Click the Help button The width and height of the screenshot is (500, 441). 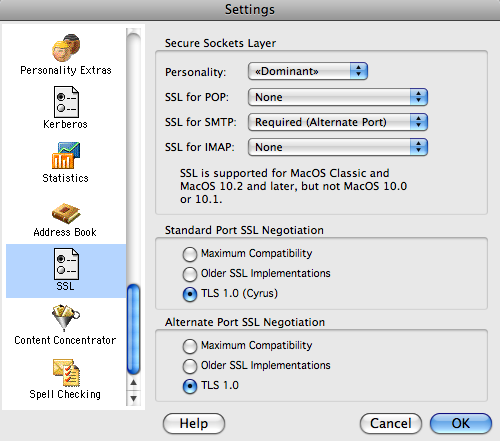click(x=194, y=424)
